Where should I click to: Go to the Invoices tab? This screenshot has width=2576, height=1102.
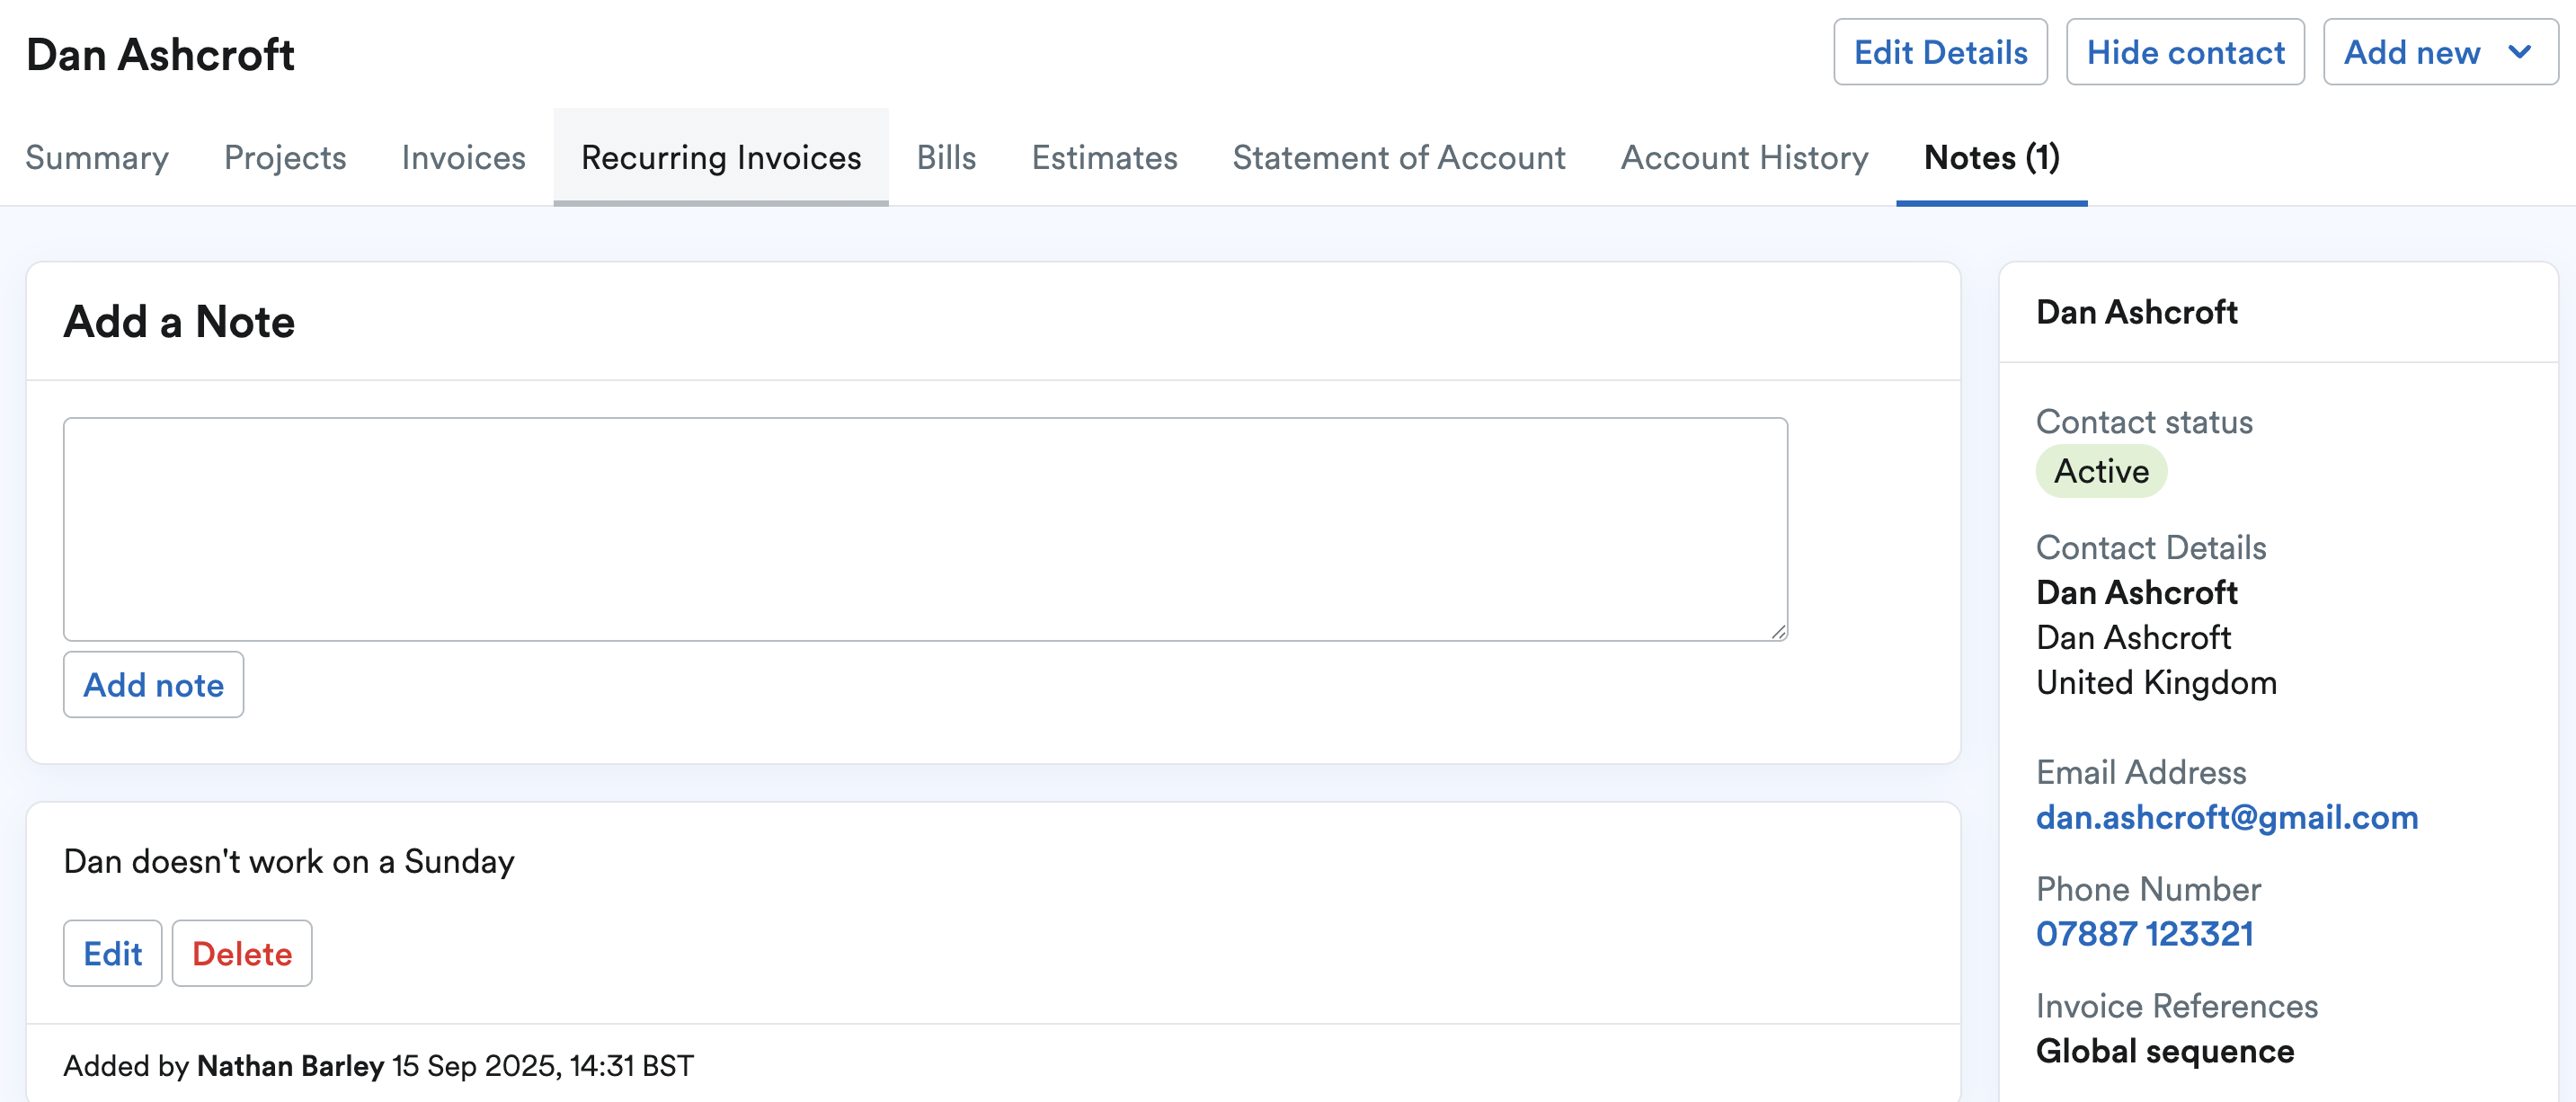[463, 157]
